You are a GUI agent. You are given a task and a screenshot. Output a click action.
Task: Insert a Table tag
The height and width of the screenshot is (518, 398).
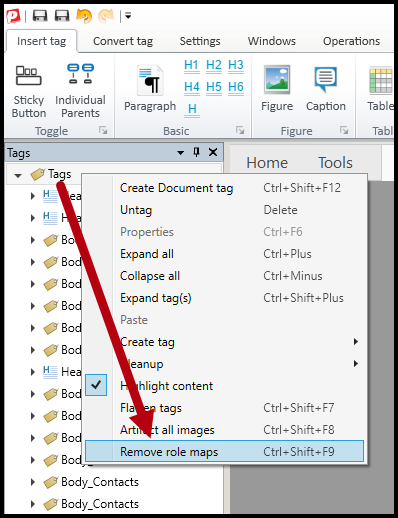pyautogui.click(x=381, y=89)
